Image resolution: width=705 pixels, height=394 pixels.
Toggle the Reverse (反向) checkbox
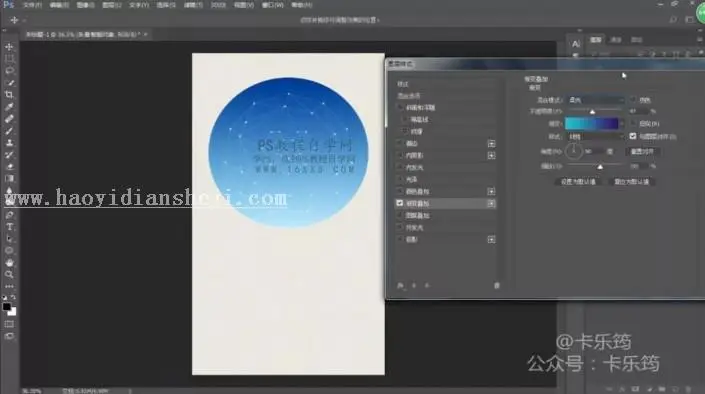pyautogui.click(x=633, y=123)
